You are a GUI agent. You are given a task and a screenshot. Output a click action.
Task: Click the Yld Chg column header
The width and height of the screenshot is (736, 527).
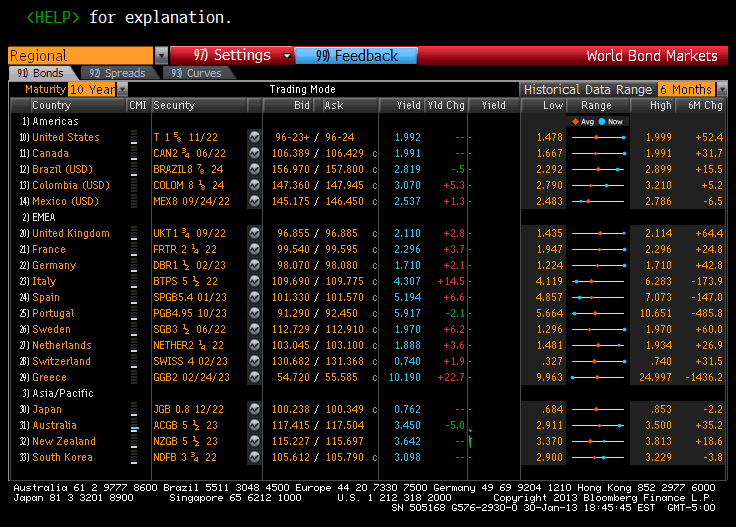pos(446,105)
